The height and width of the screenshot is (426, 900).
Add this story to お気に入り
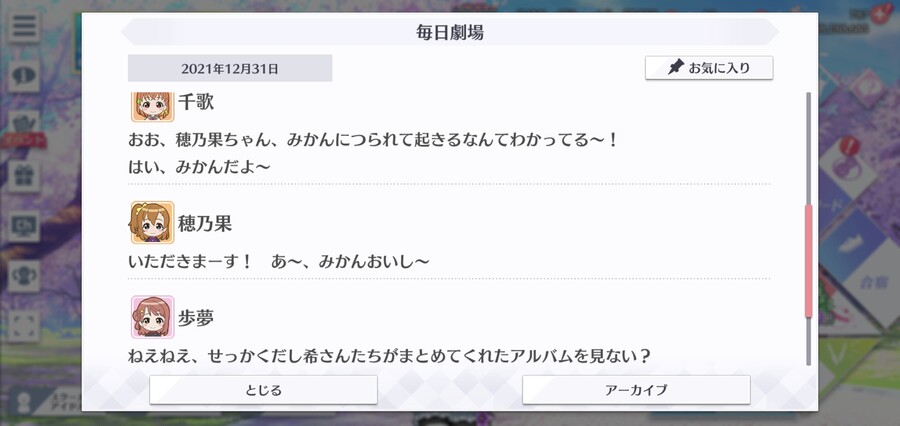(x=709, y=68)
